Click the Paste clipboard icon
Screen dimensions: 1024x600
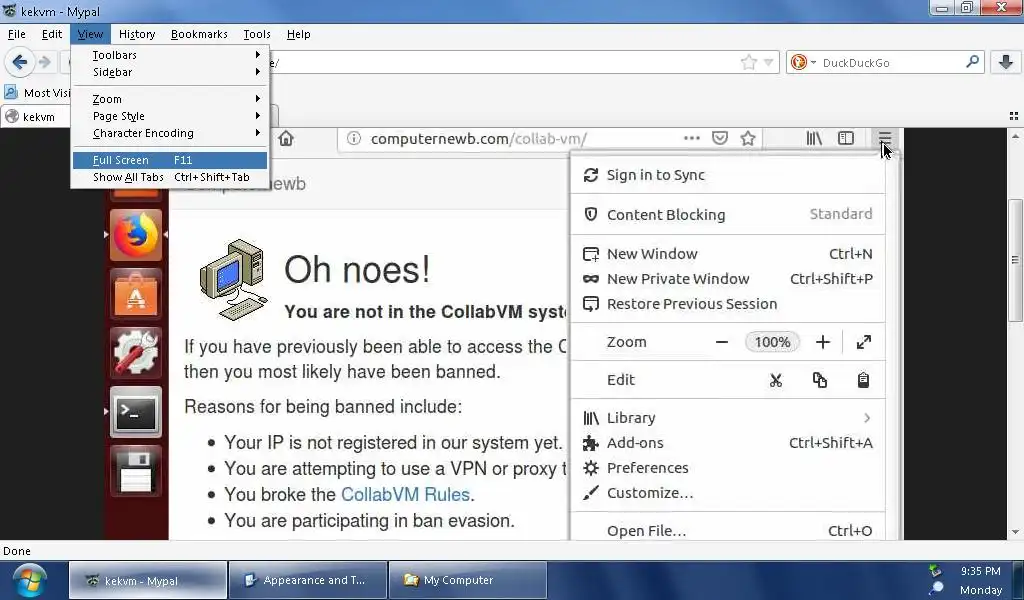coord(863,380)
